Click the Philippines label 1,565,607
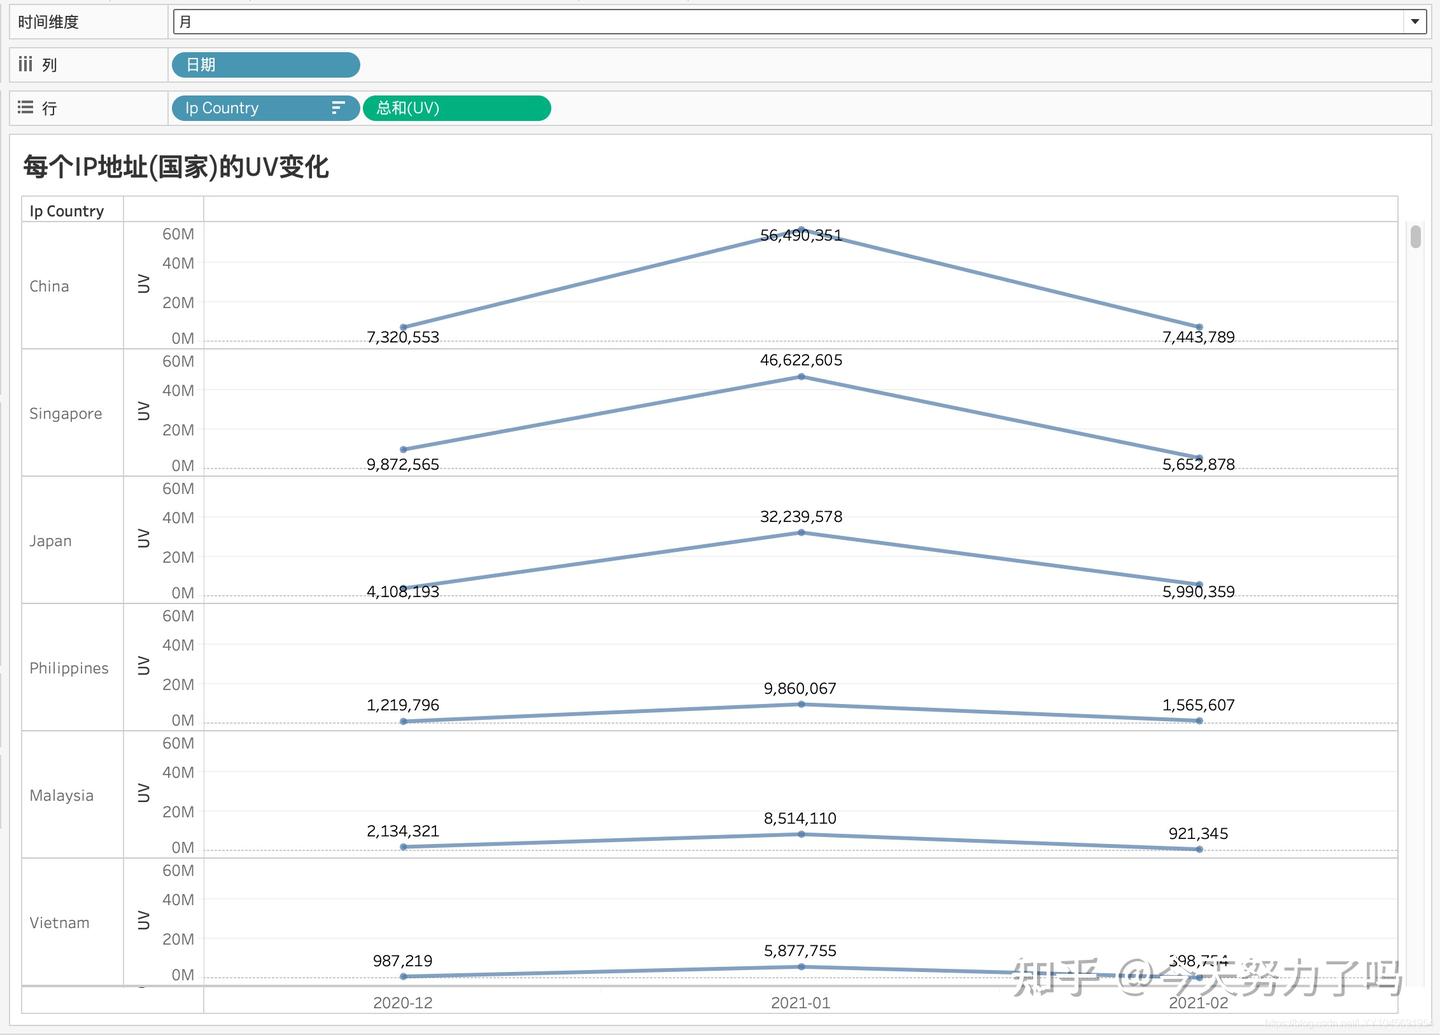1440x1035 pixels. [1198, 705]
